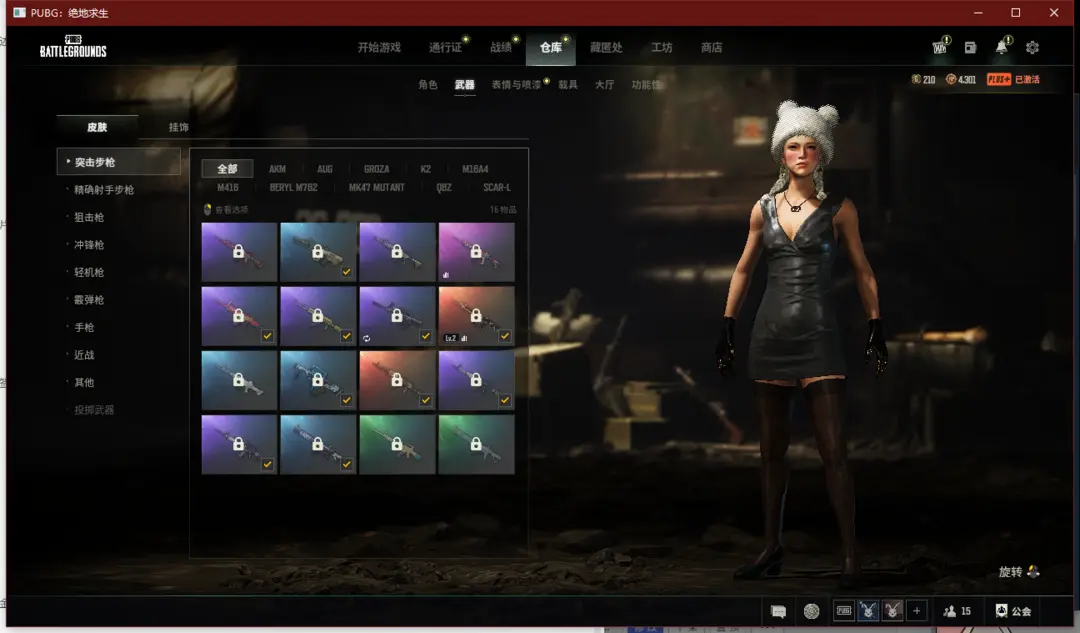Click the BP coin balance 210
Viewport: 1080px width, 633px height.
(x=924, y=80)
